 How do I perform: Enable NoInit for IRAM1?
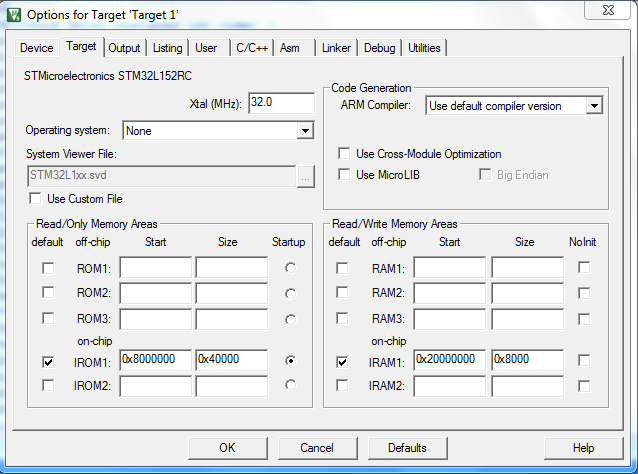(x=584, y=360)
